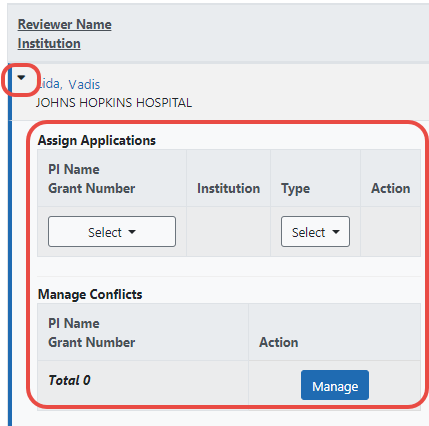Click Institution column header in Assign Applications
This screenshot has height=426, width=429.
228,188
